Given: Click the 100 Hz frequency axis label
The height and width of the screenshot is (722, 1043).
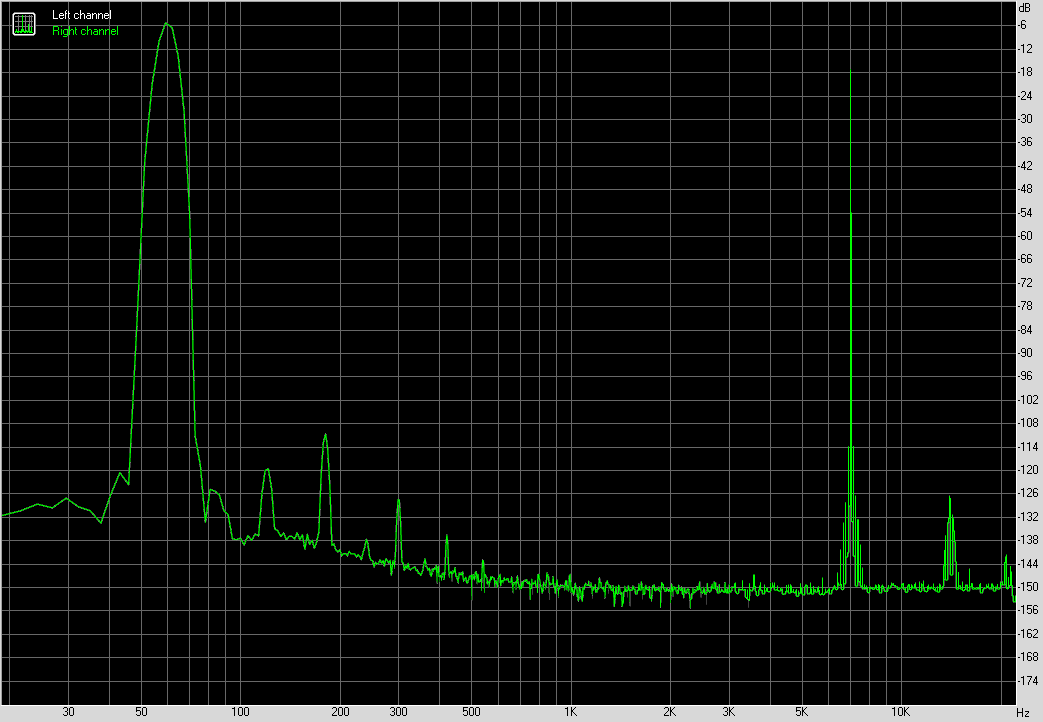Looking at the screenshot, I should [x=240, y=712].
